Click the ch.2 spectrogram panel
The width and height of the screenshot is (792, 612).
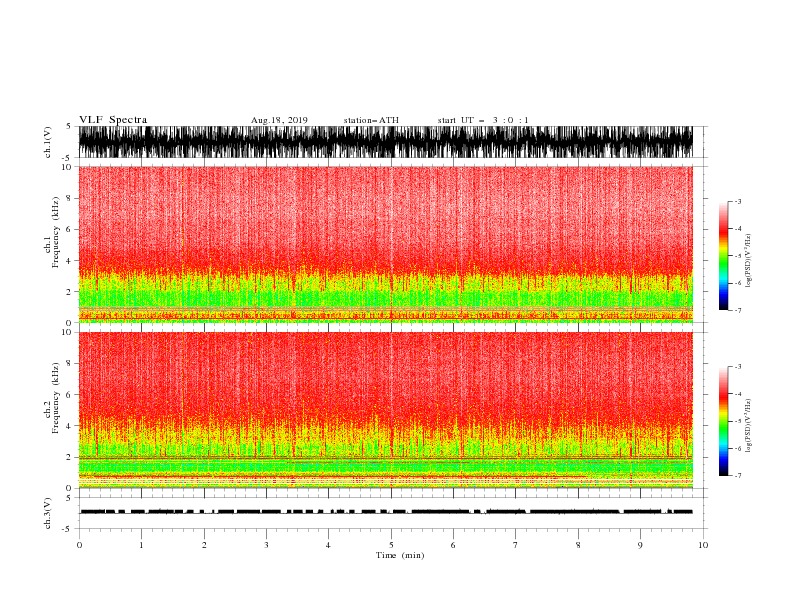(386, 410)
